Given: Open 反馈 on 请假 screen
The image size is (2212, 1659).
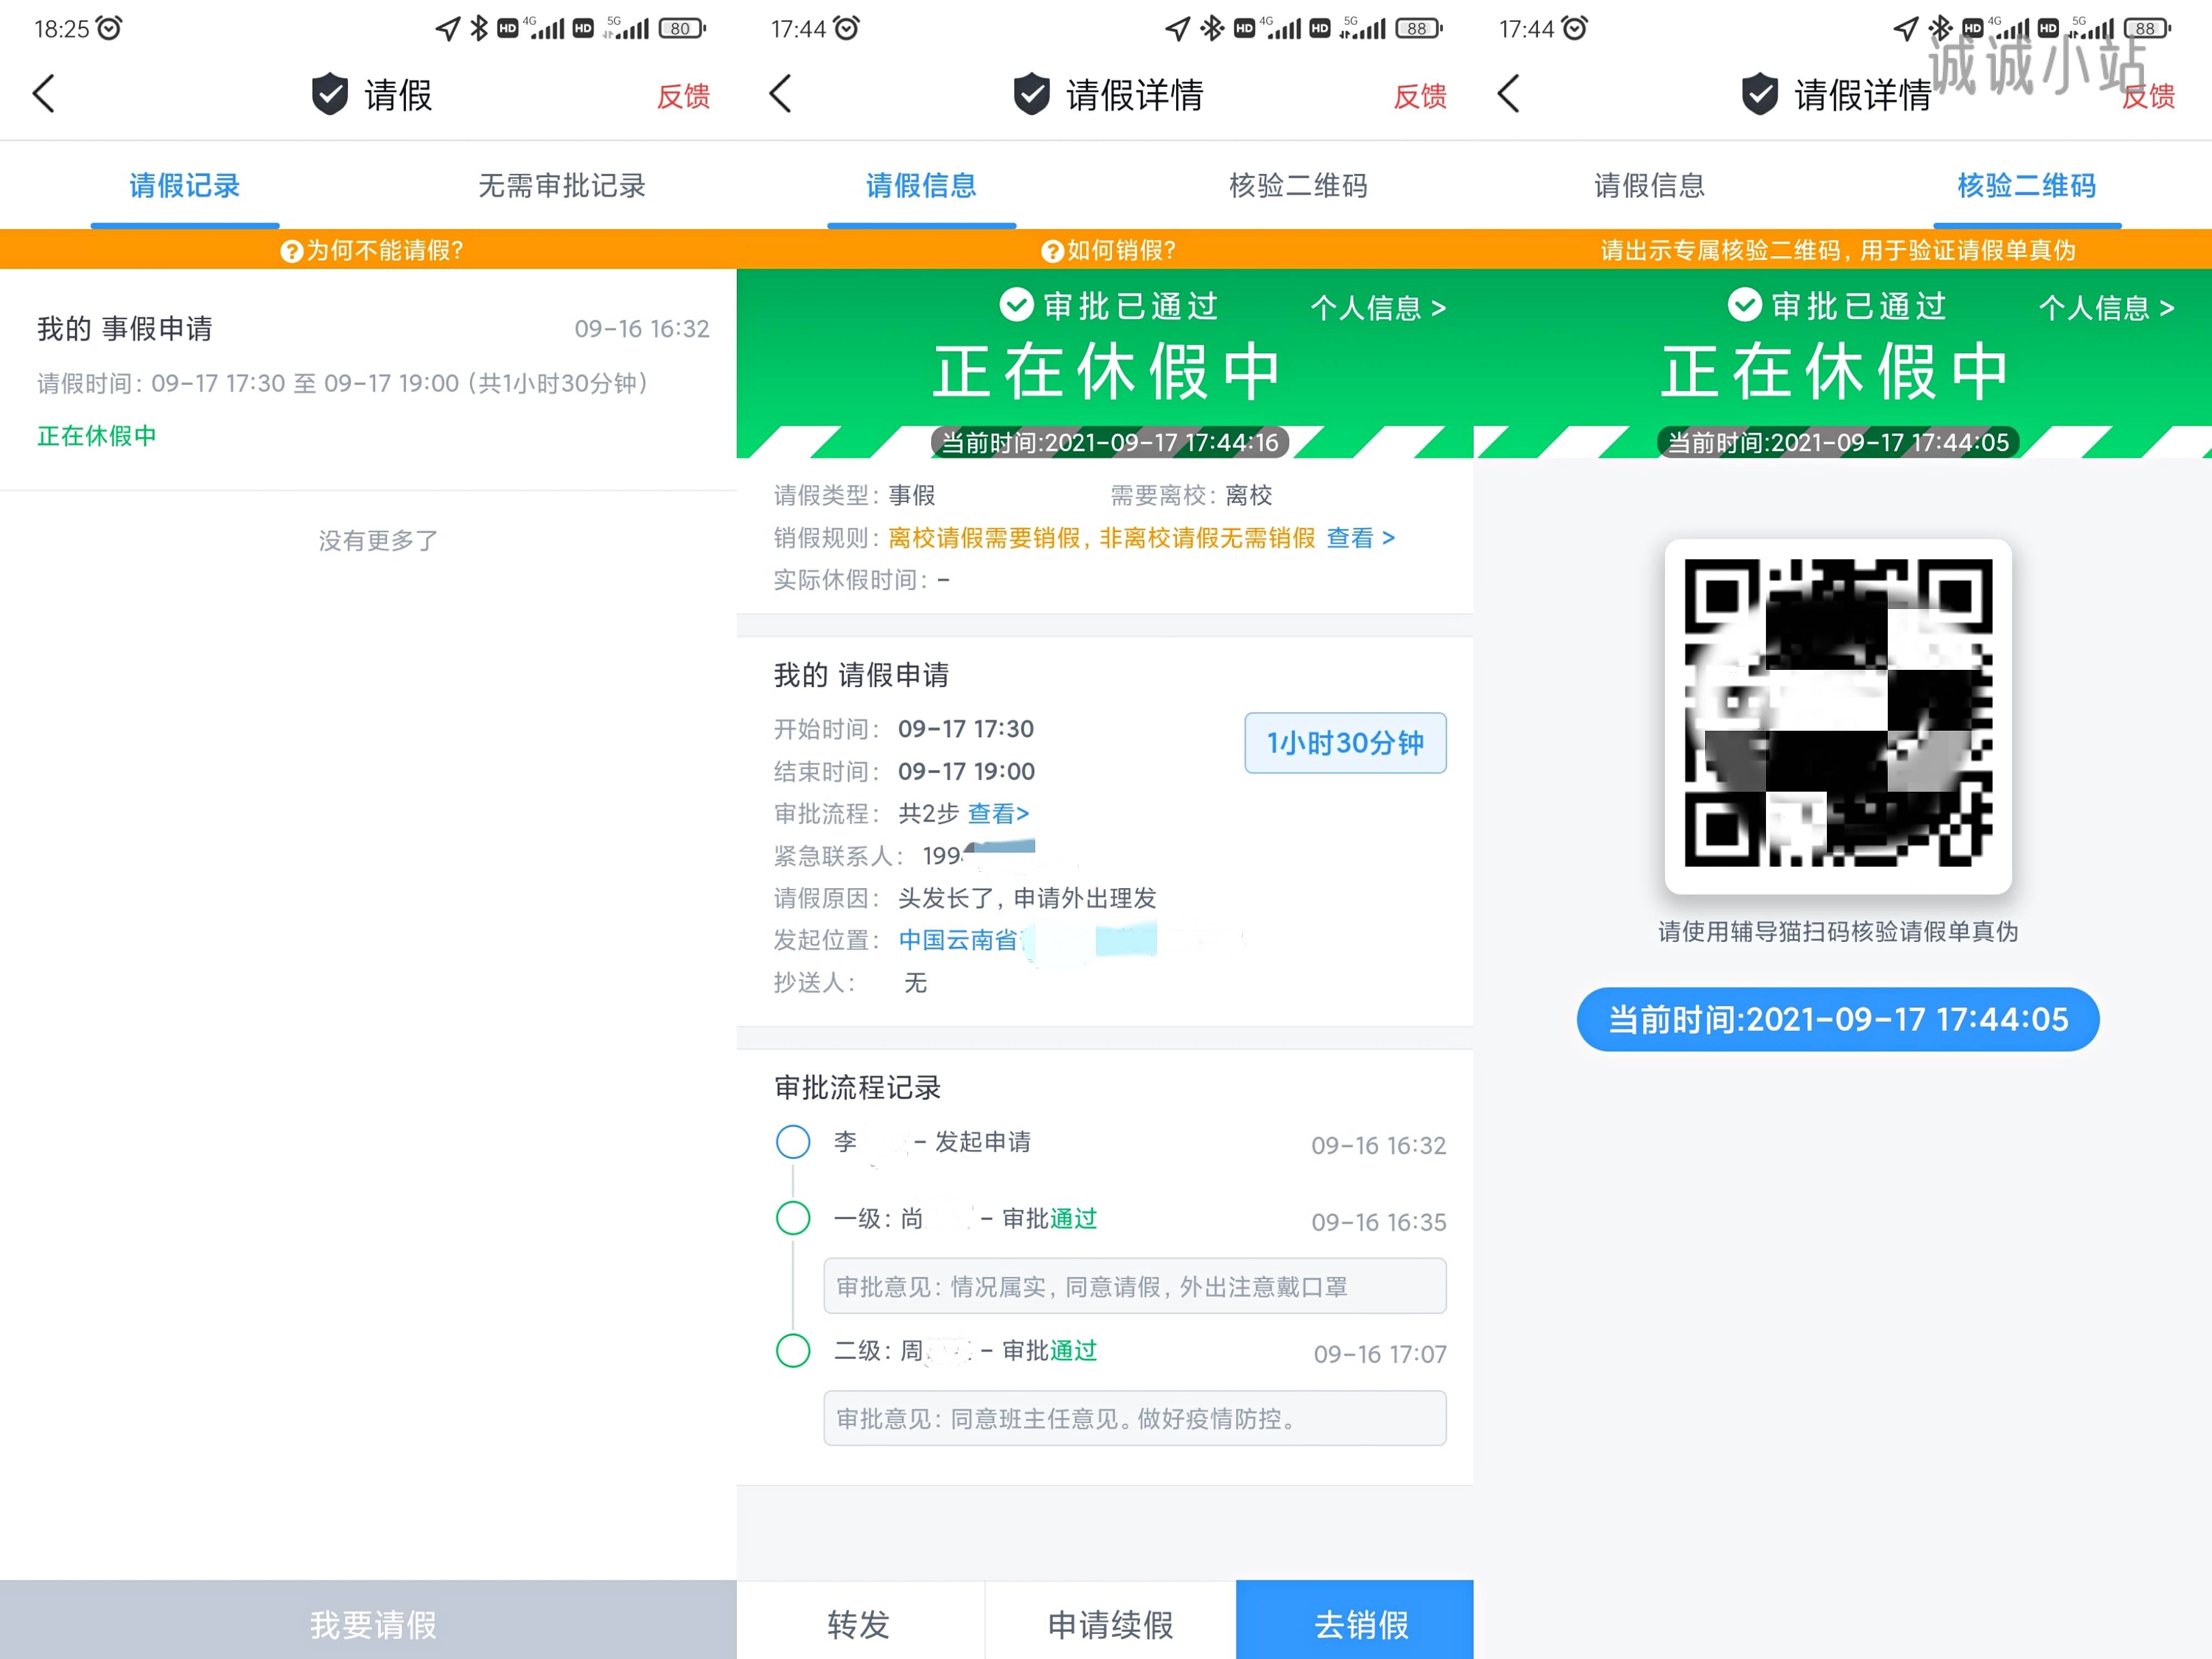Looking at the screenshot, I should 683,96.
